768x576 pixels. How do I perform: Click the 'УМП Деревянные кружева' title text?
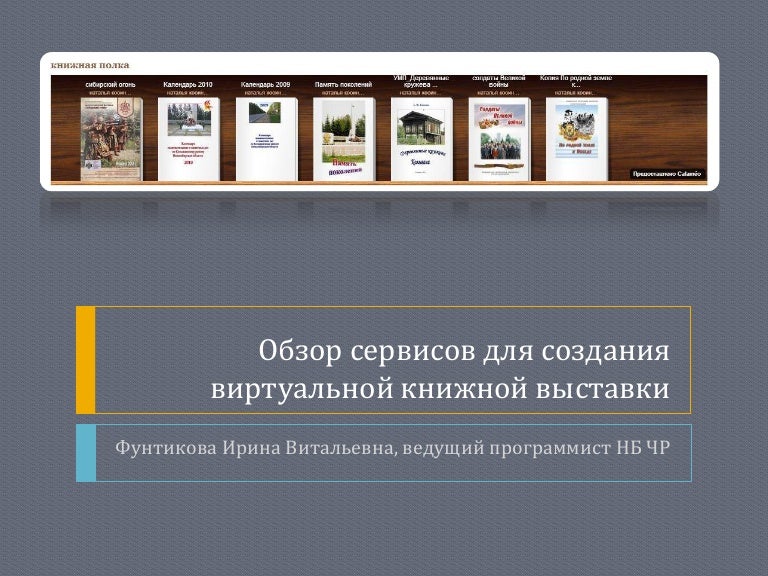[421, 81]
